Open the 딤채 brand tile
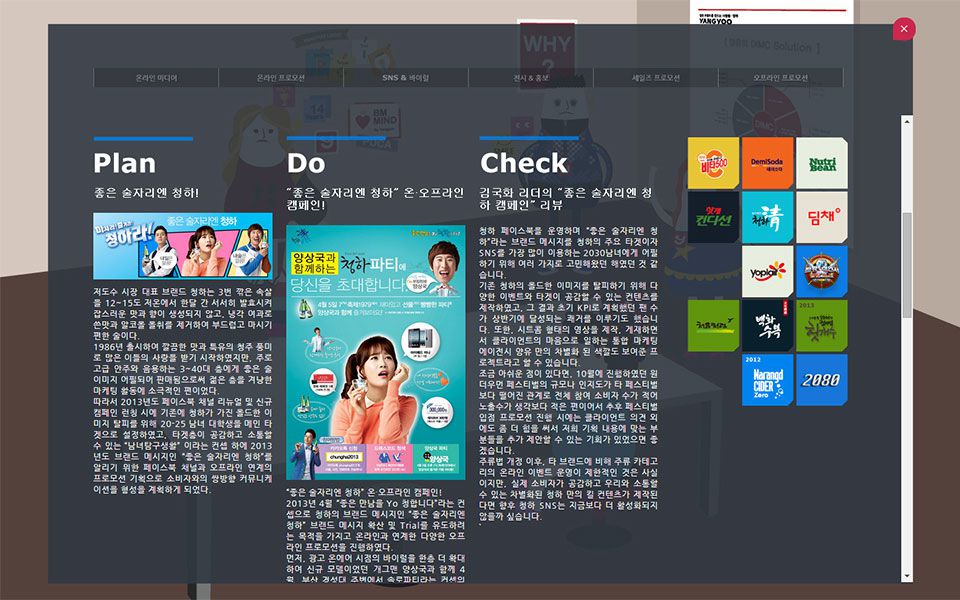960x600 pixels. [x=821, y=218]
